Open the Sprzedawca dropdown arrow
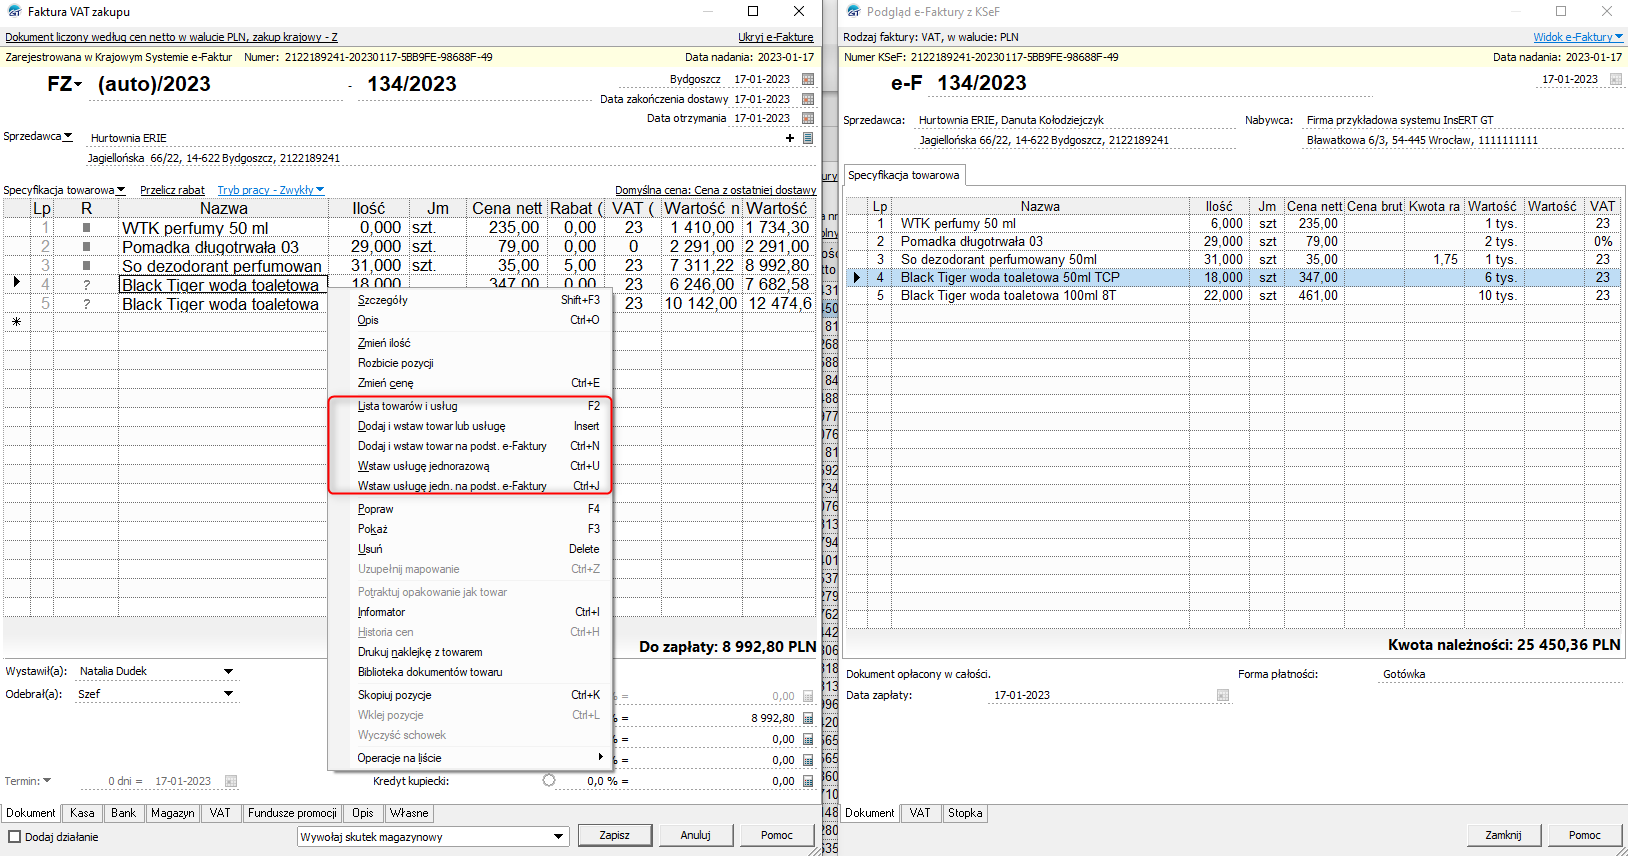Viewport: 1628px width, 856px height. pyautogui.click(x=68, y=137)
